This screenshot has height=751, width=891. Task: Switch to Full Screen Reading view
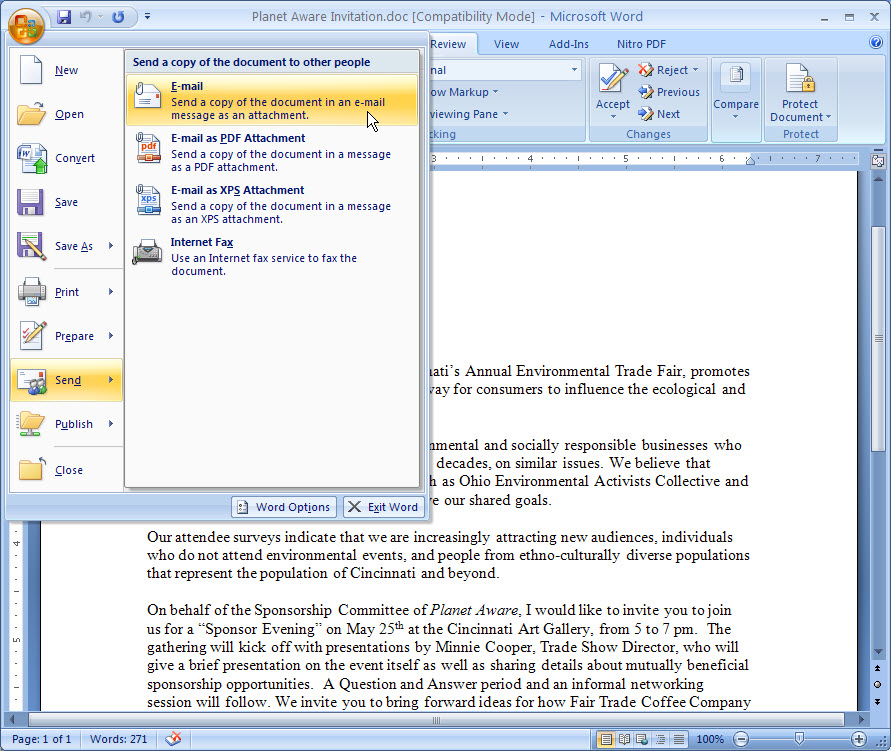tap(624, 739)
